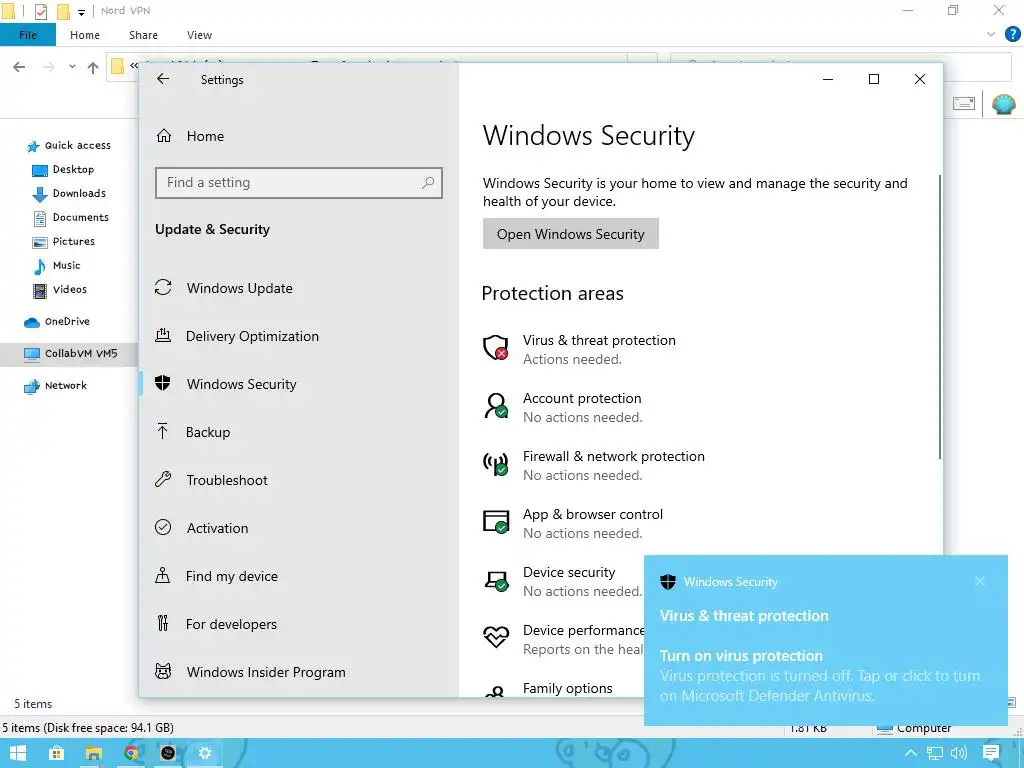Open Videos in Explorer navigation pane
Image resolution: width=1024 pixels, height=768 pixels.
tap(69, 289)
